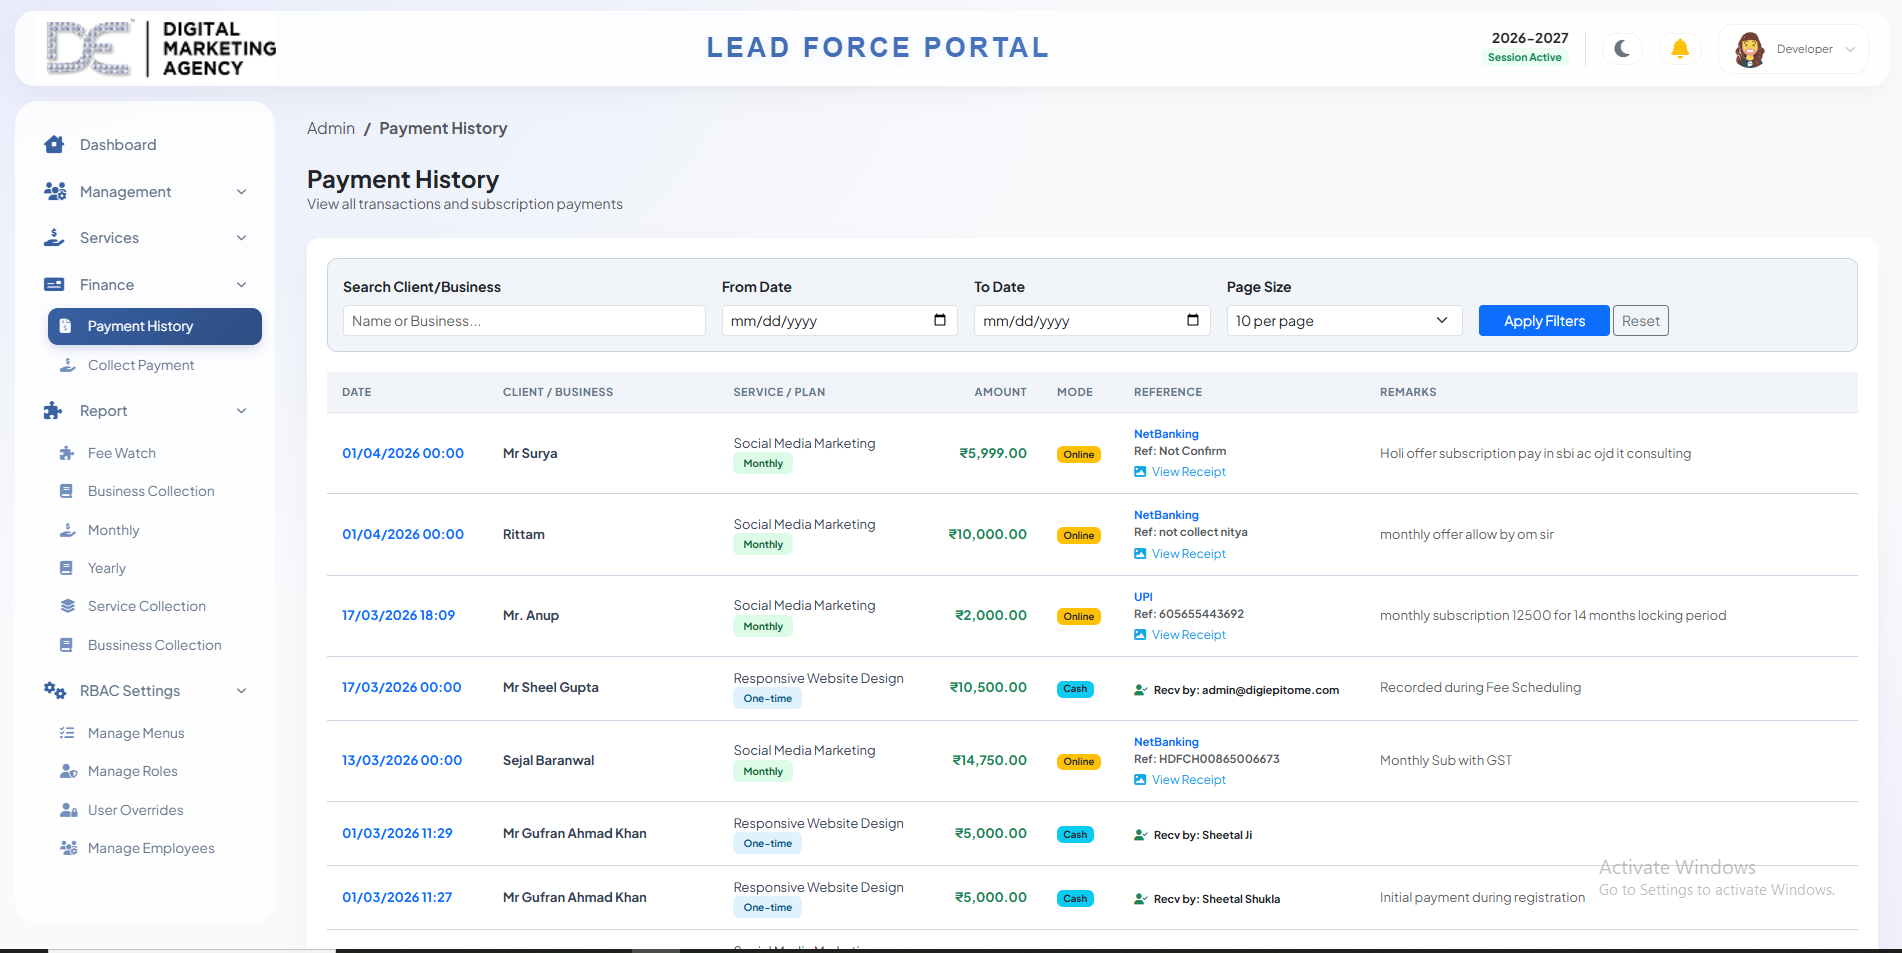Expand the Services sidebar section
This screenshot has height=953, width=1902.
click(x=145, y=238)
